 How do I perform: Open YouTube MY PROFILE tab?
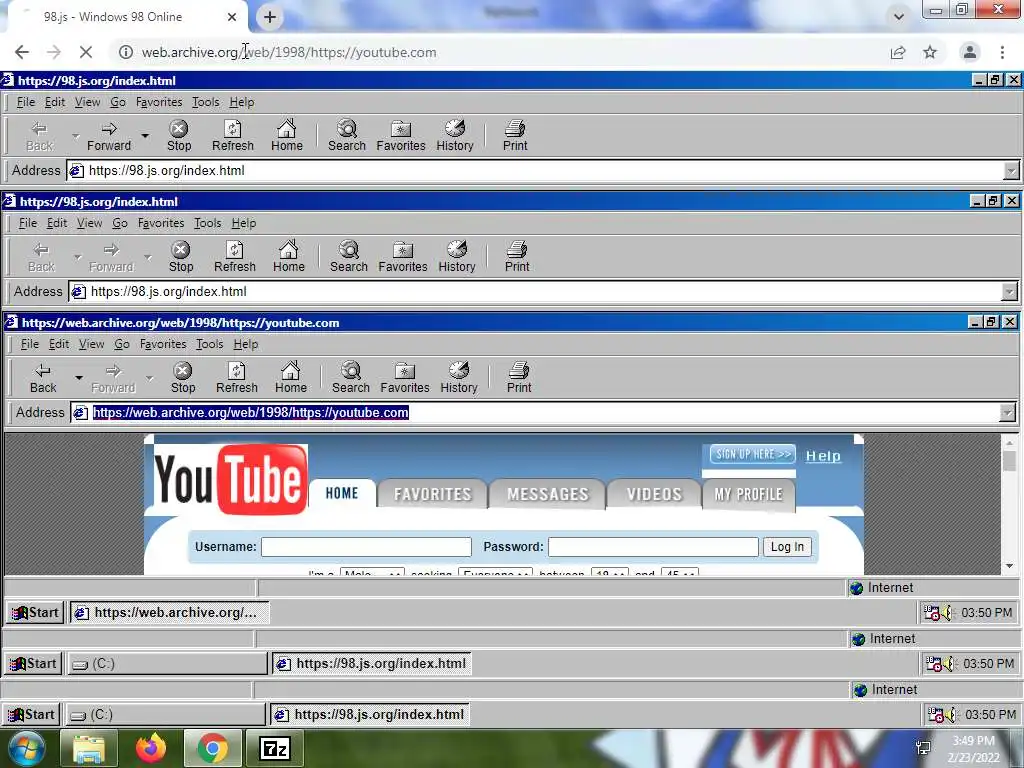[x=748, y=494]
